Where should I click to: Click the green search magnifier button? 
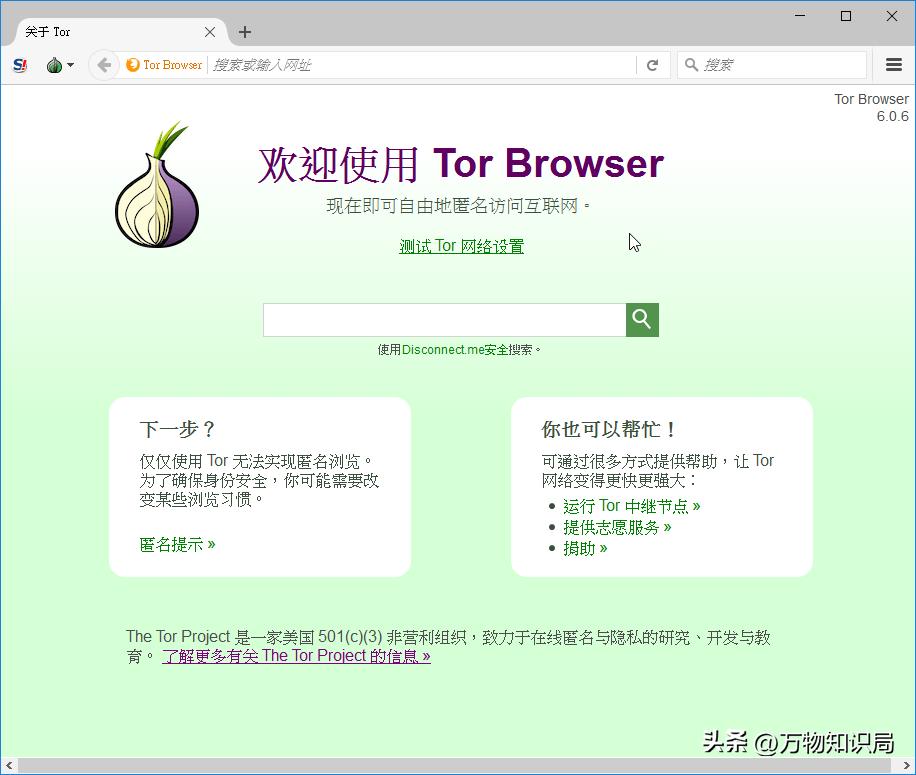pyautogui.click(x=641, y=320)
